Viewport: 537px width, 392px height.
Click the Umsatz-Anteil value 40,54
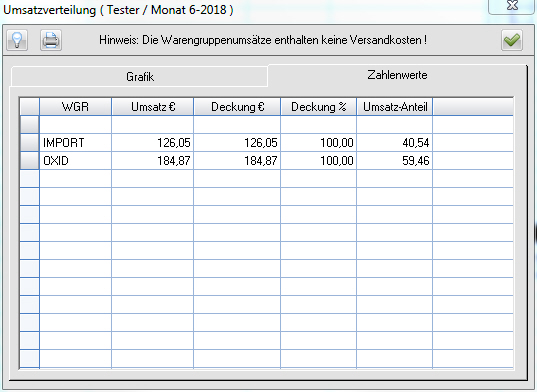point(395,142)
